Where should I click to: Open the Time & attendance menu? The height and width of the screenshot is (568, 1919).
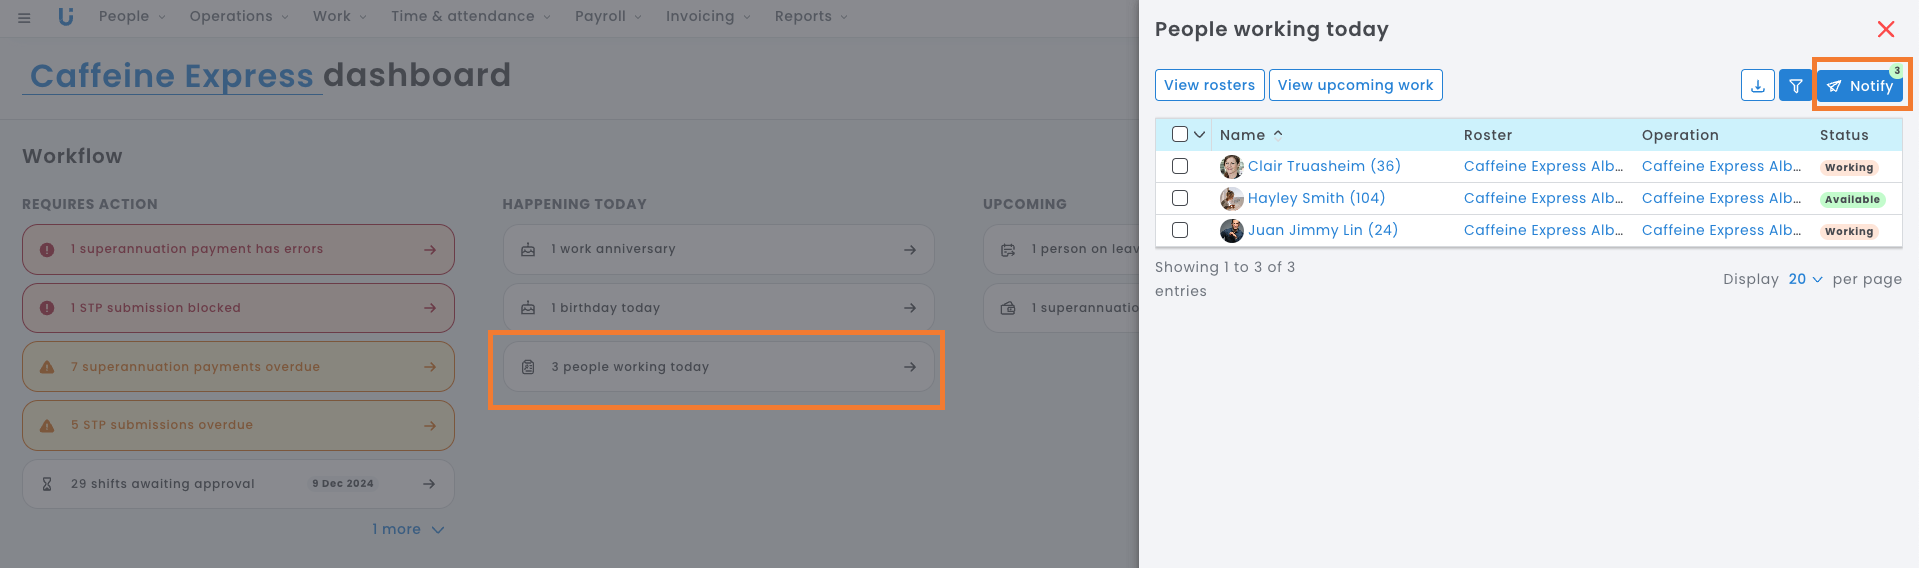pyautogui.click(x=470, y=17)
